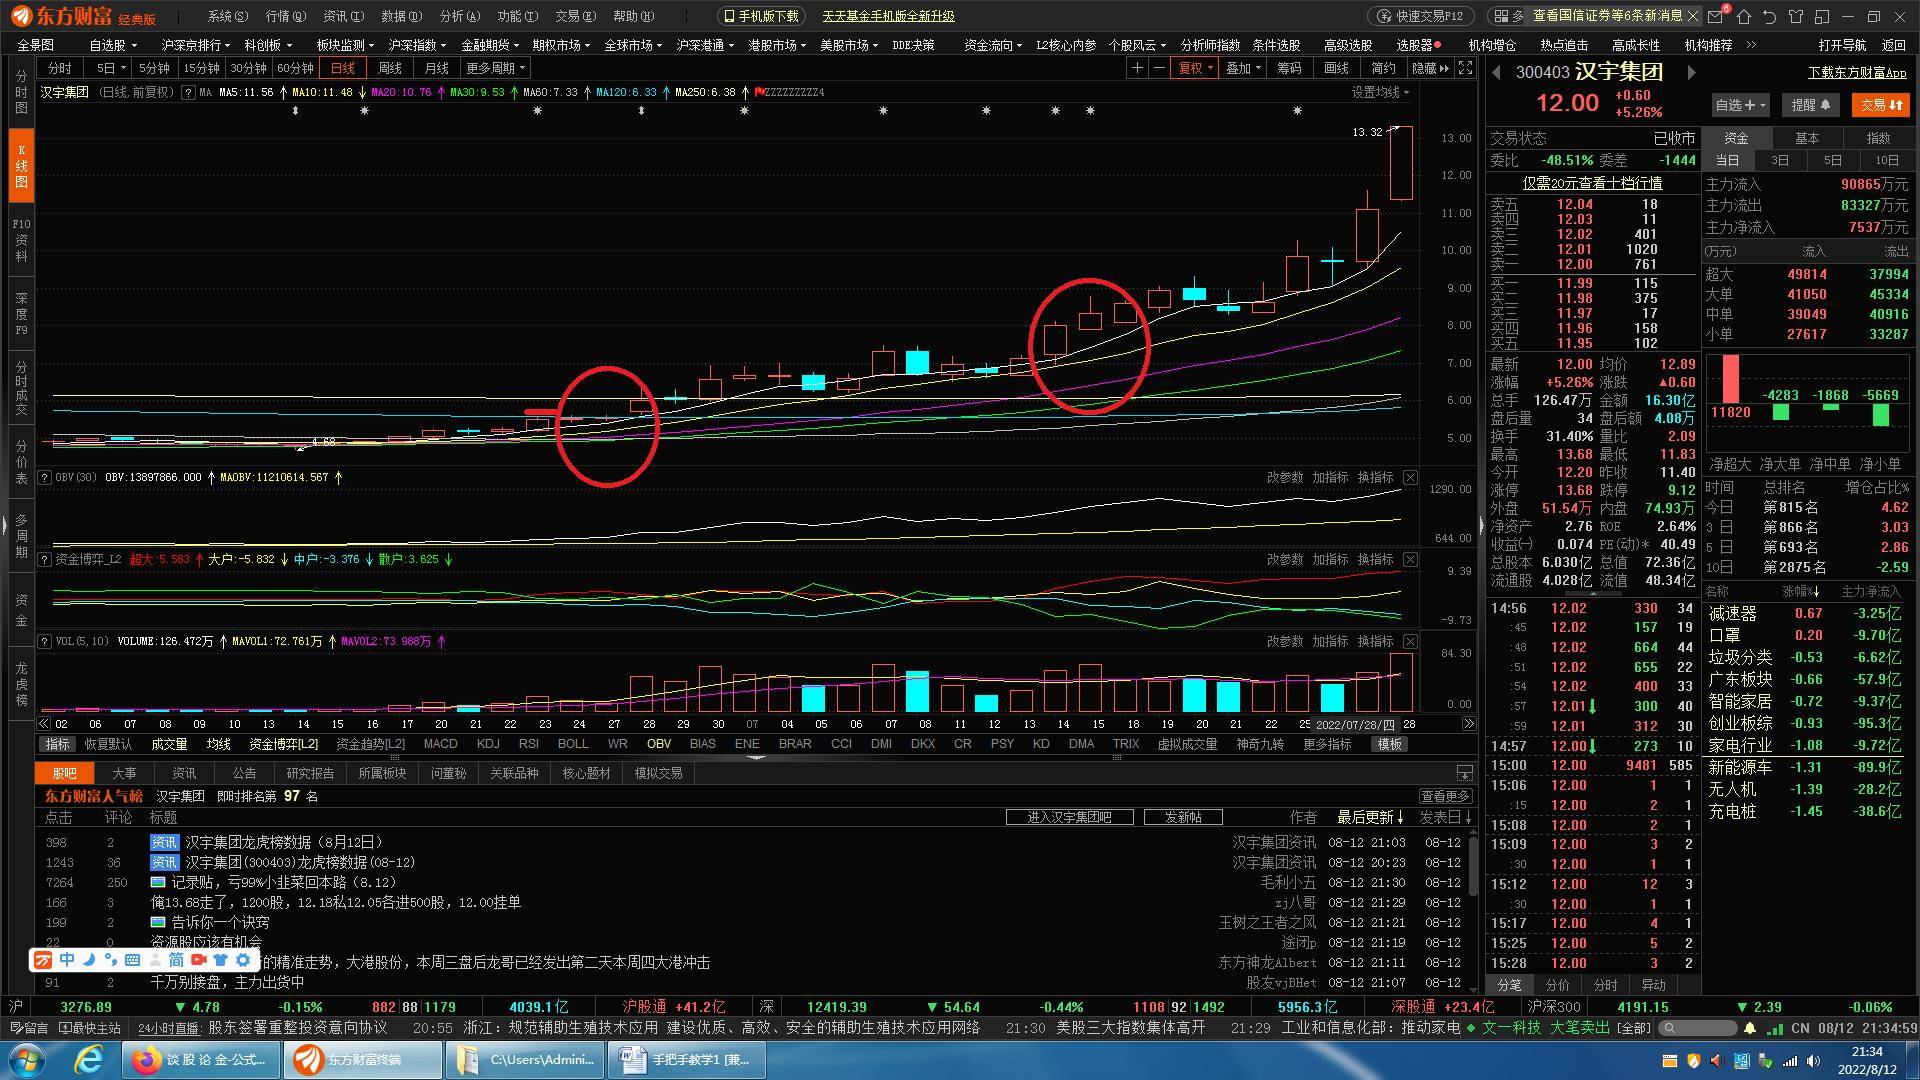Zoom in chart with plus icon
This screenshot has width=1920, height=1080.
tap(1137, 68)
